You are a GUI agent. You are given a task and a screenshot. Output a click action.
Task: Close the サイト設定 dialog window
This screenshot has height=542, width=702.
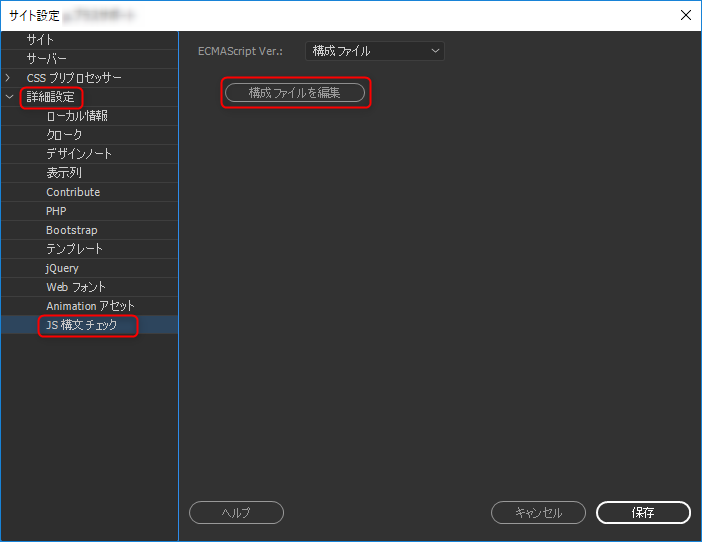pyautogui.click(x=685, y=15)
